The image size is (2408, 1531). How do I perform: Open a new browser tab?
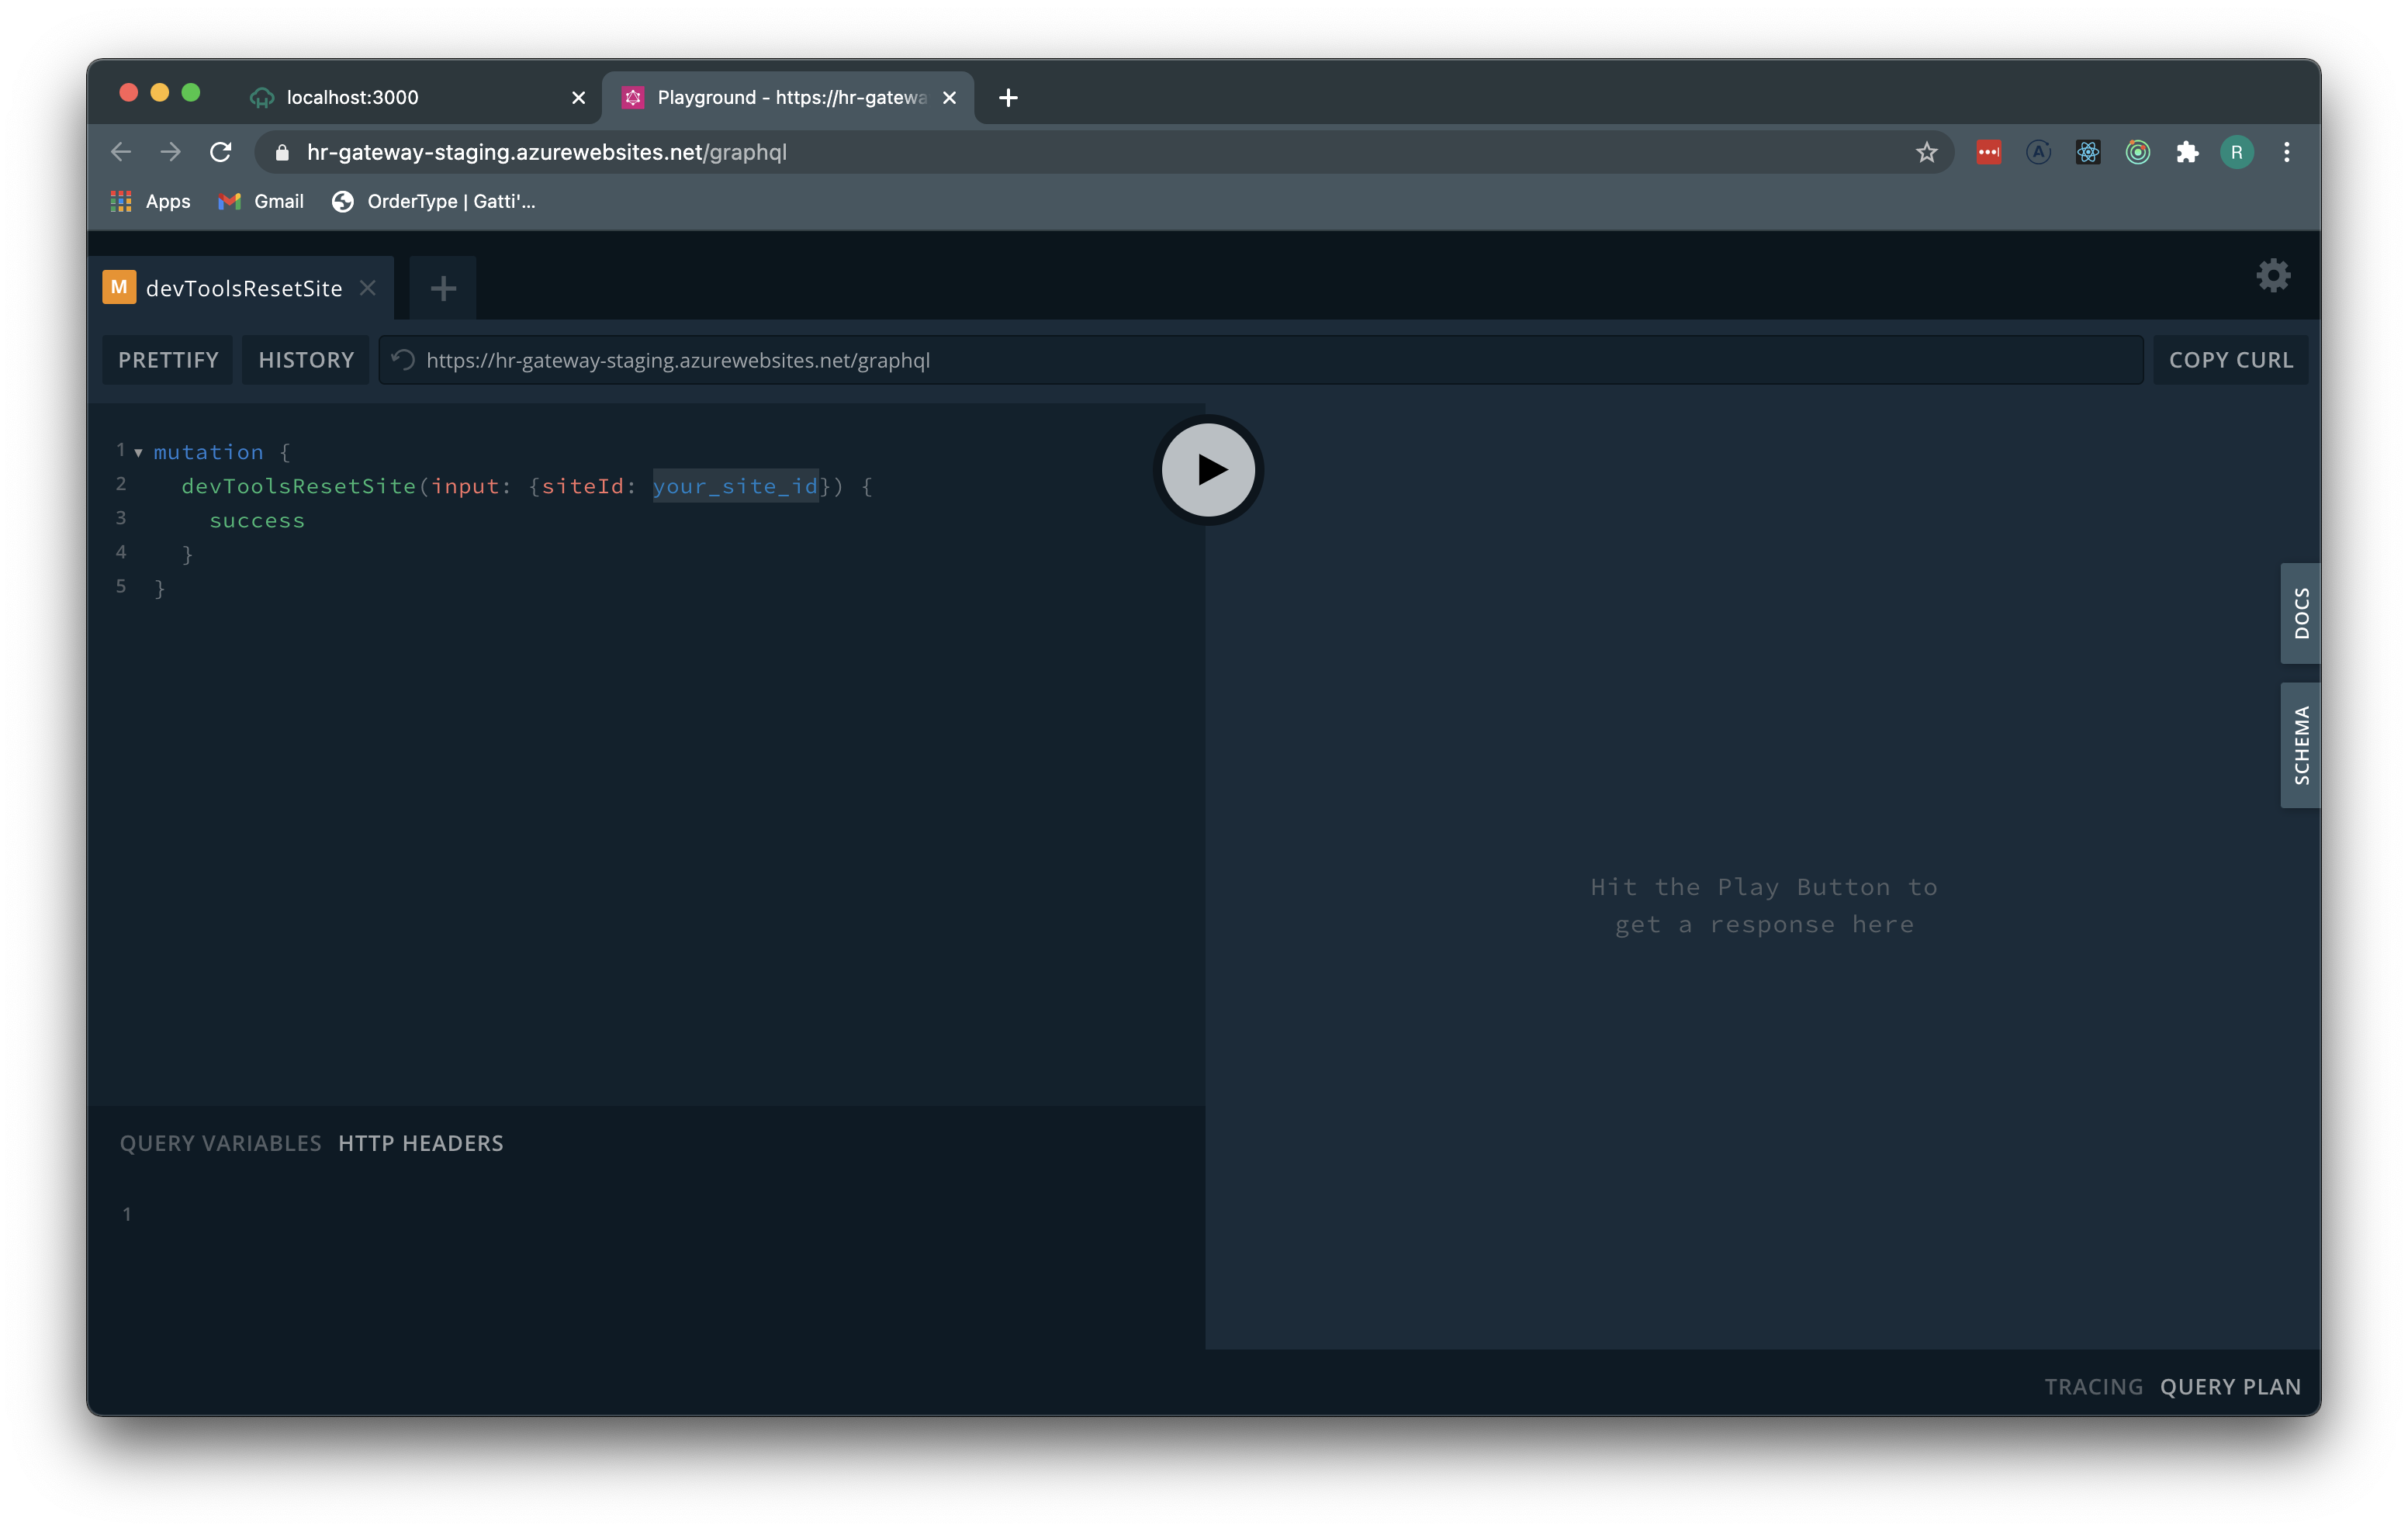pos(1008,97)
